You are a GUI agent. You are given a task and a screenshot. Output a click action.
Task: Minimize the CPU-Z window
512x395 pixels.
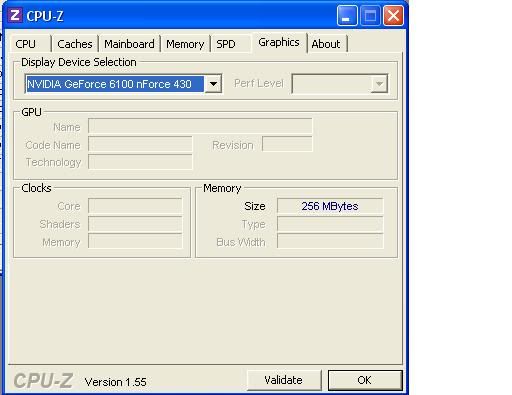point(347,15)
